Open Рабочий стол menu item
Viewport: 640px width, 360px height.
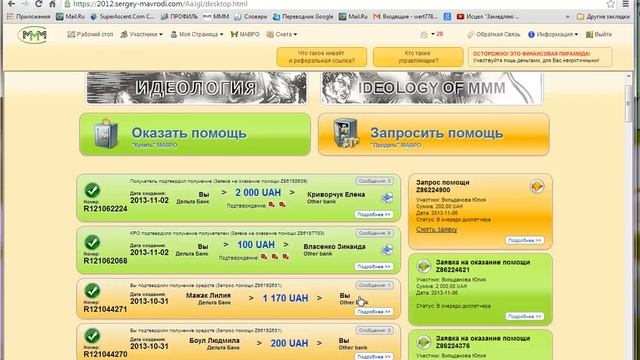point(90,35)
